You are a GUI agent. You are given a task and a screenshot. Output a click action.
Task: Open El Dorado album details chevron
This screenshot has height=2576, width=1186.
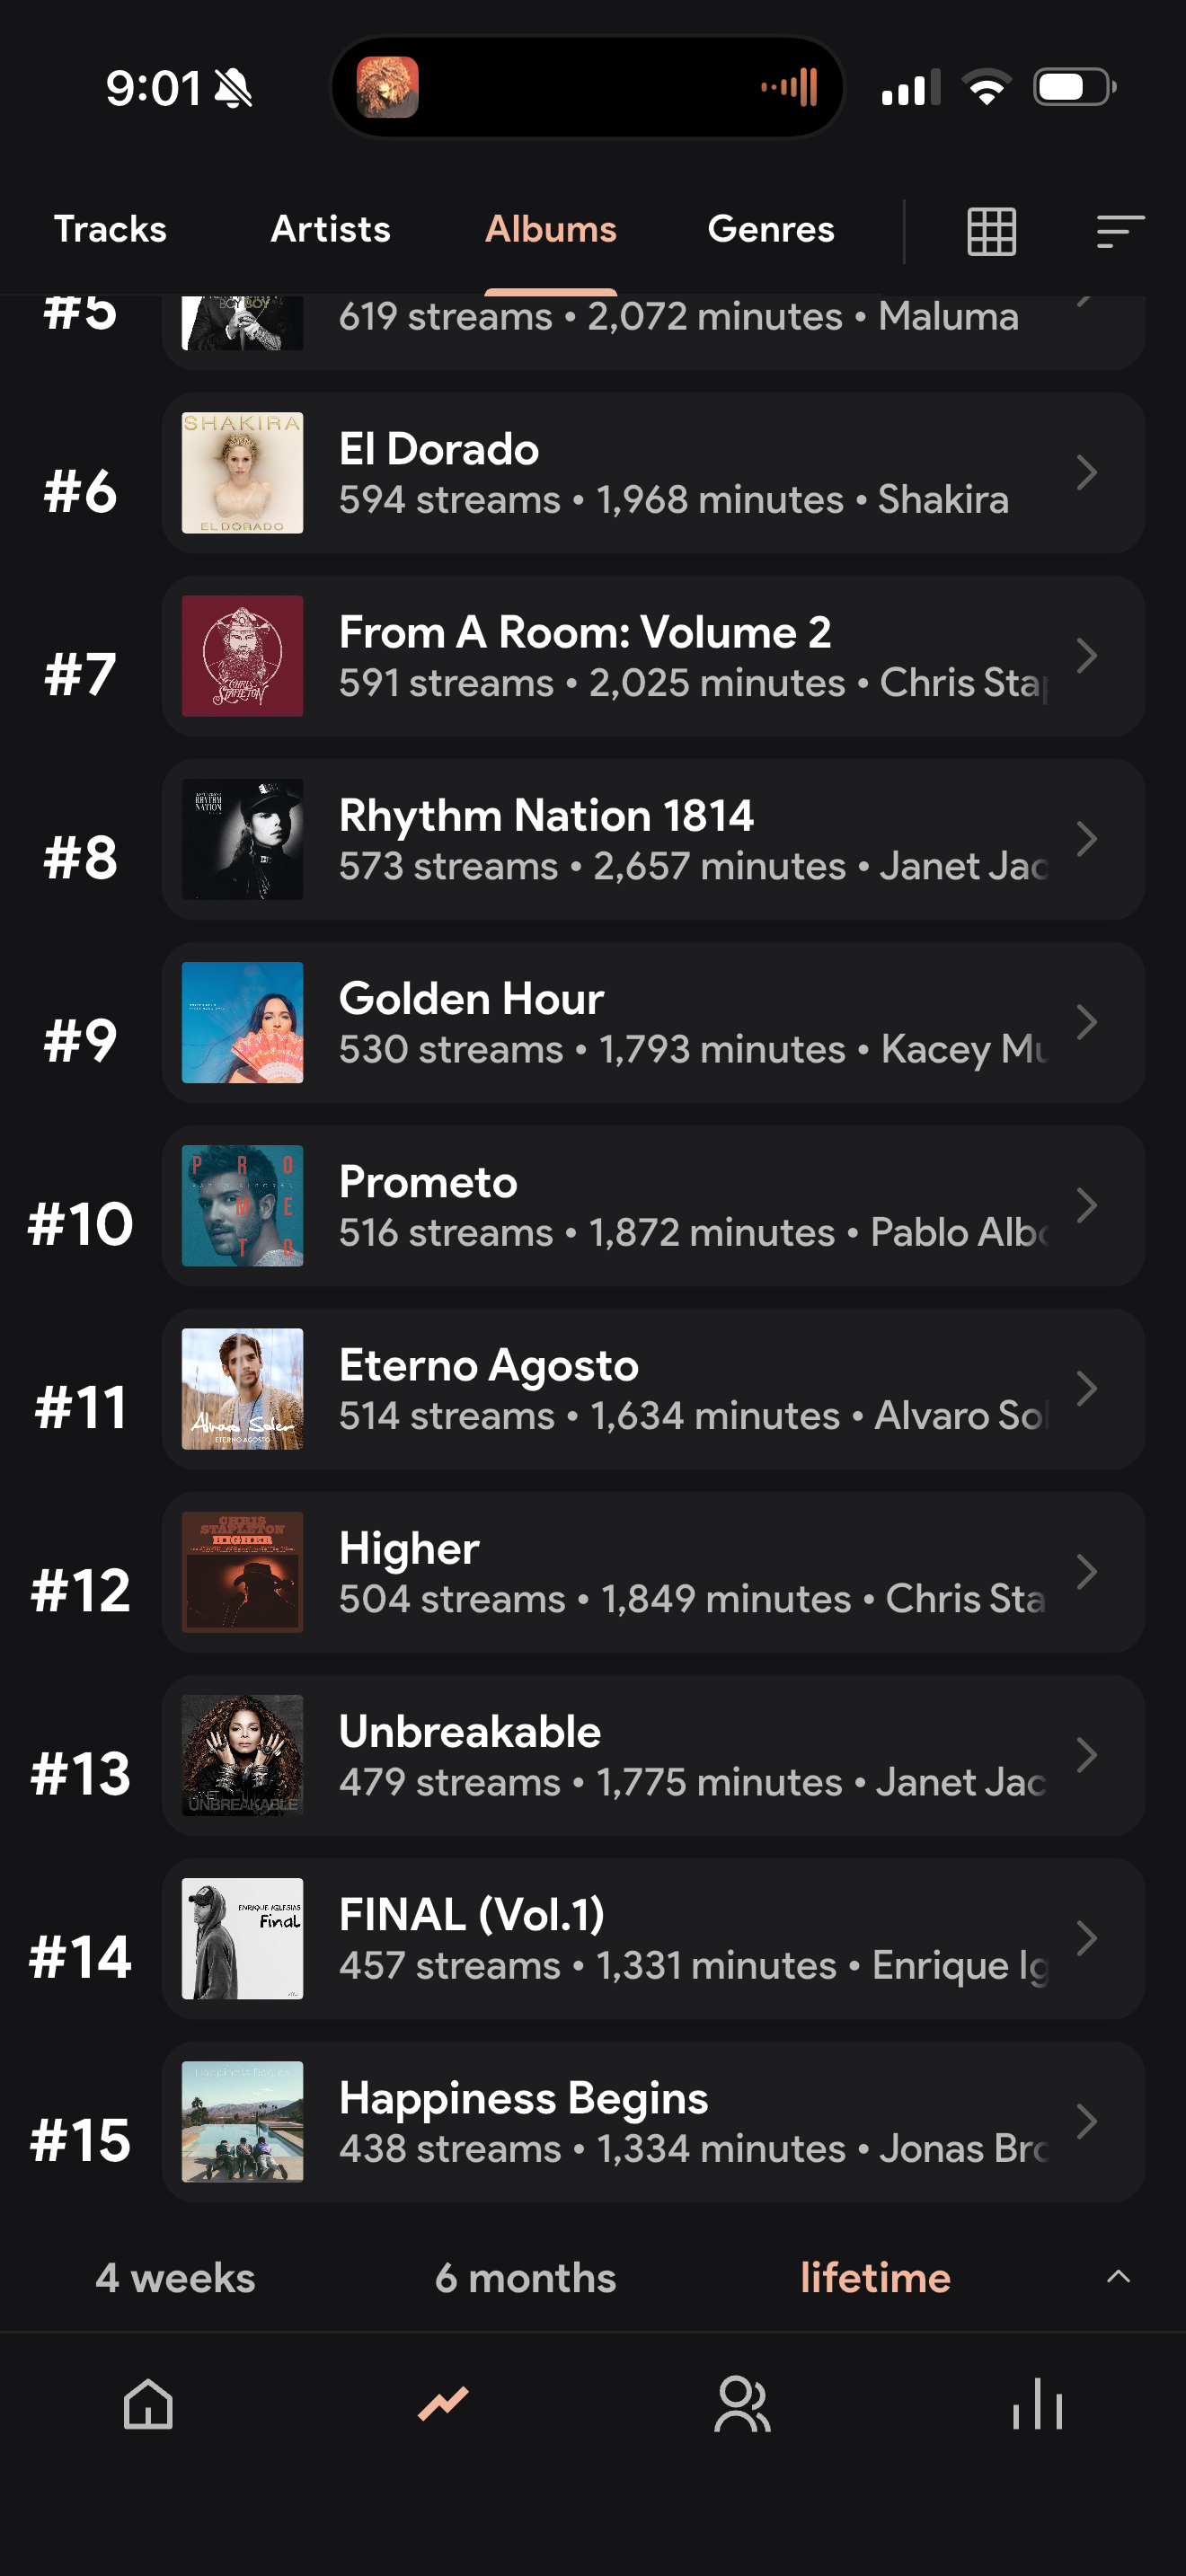(1087, 472)
